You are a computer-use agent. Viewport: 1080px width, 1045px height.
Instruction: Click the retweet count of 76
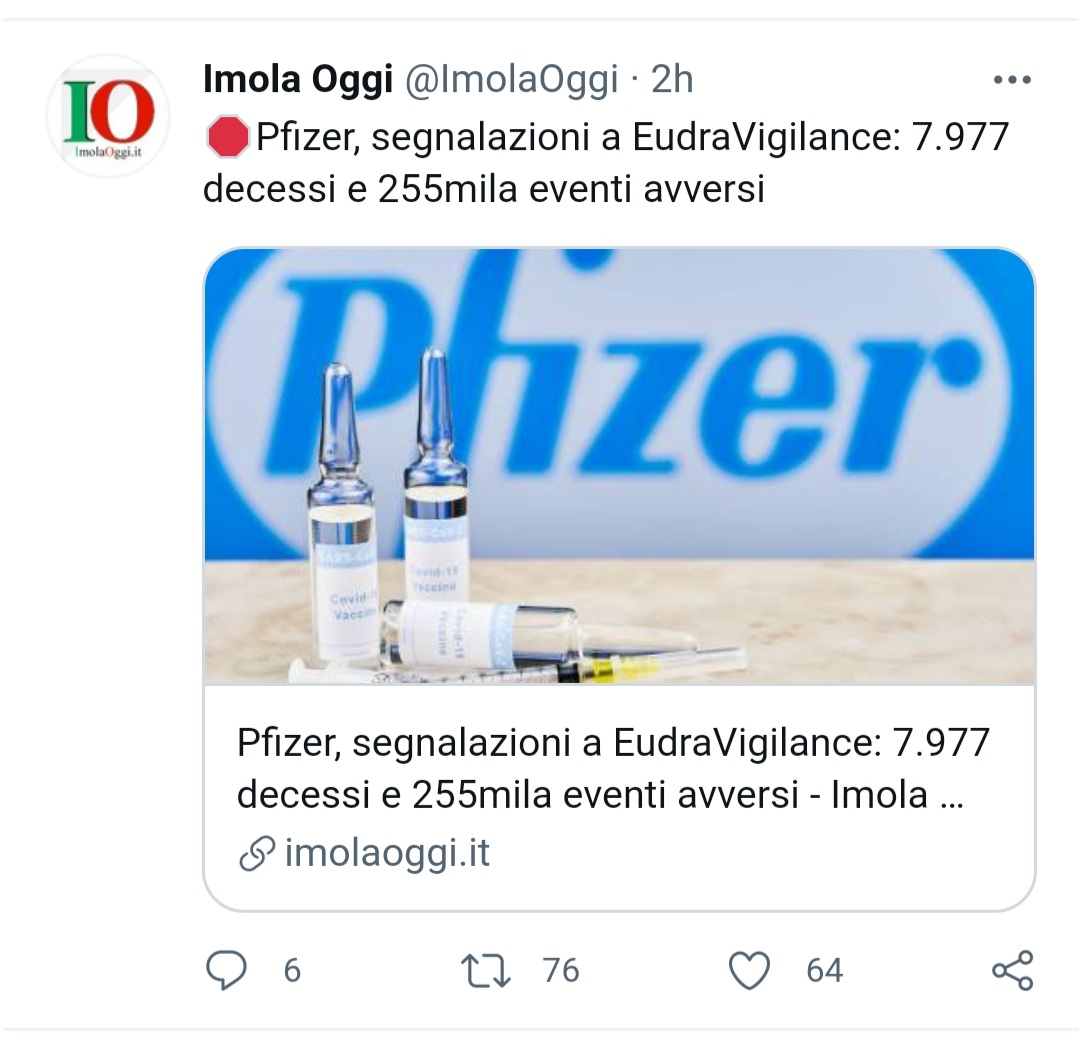click(x=561, y=971)
